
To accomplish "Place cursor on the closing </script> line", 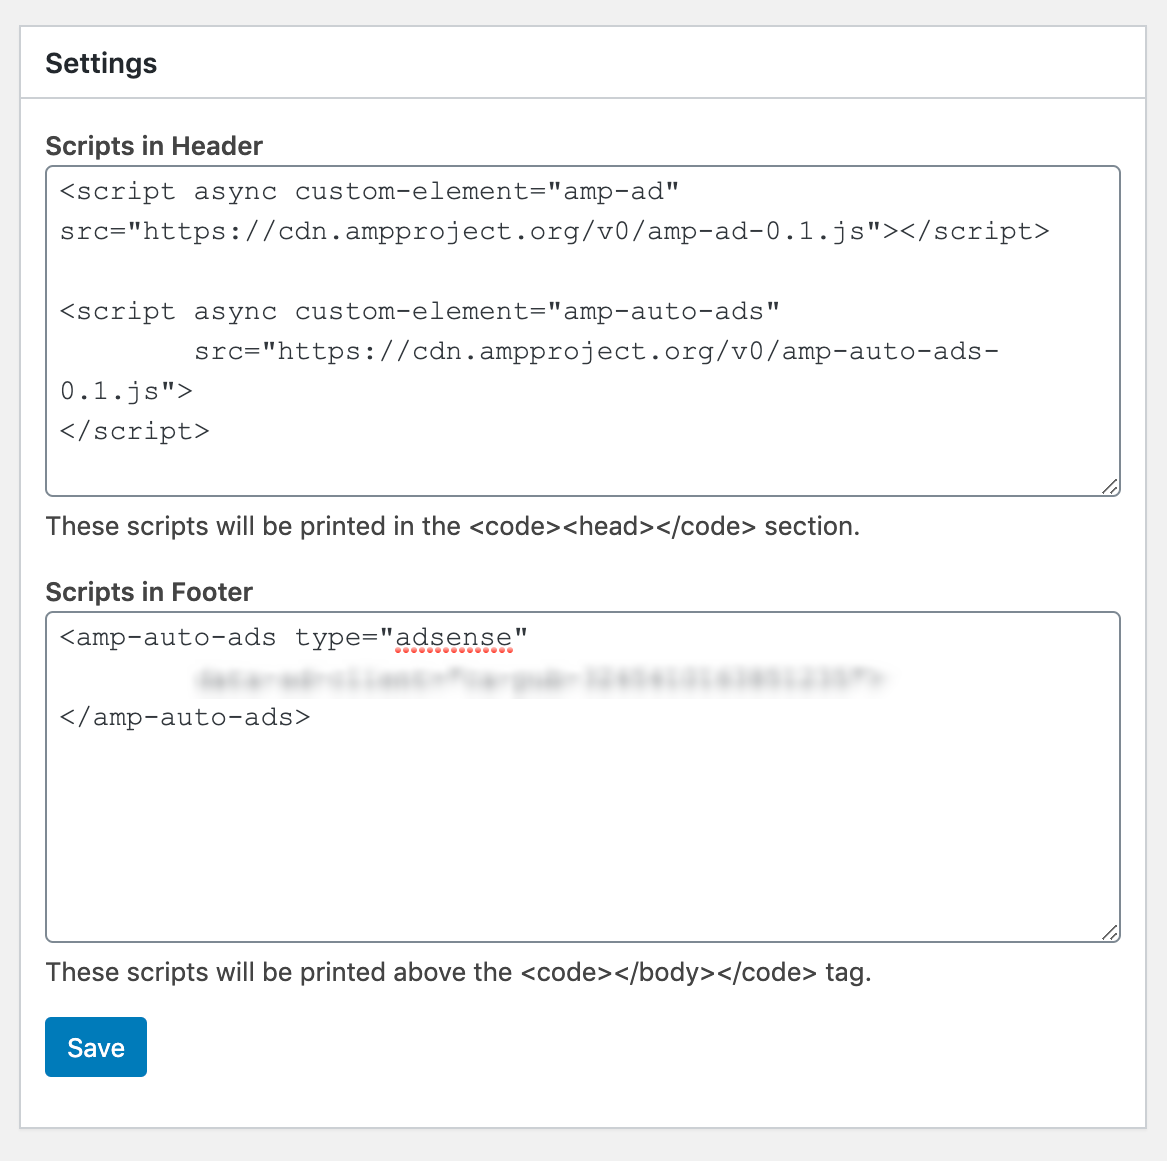I will (x=135, y=431).
